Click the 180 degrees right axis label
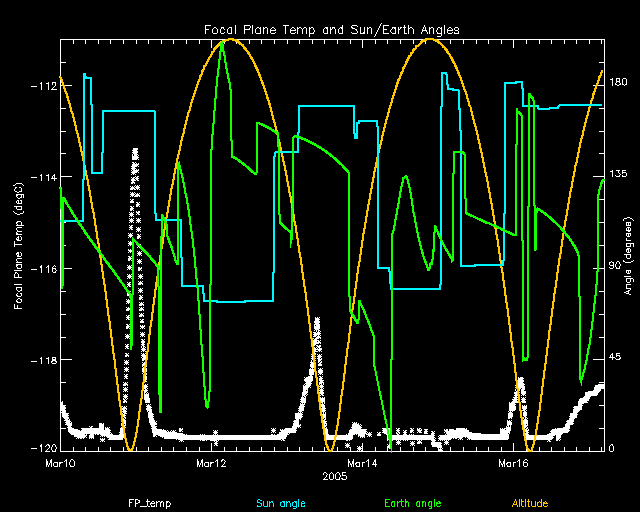This screenshot has width=640, height=512. click(x=618, y=86)
